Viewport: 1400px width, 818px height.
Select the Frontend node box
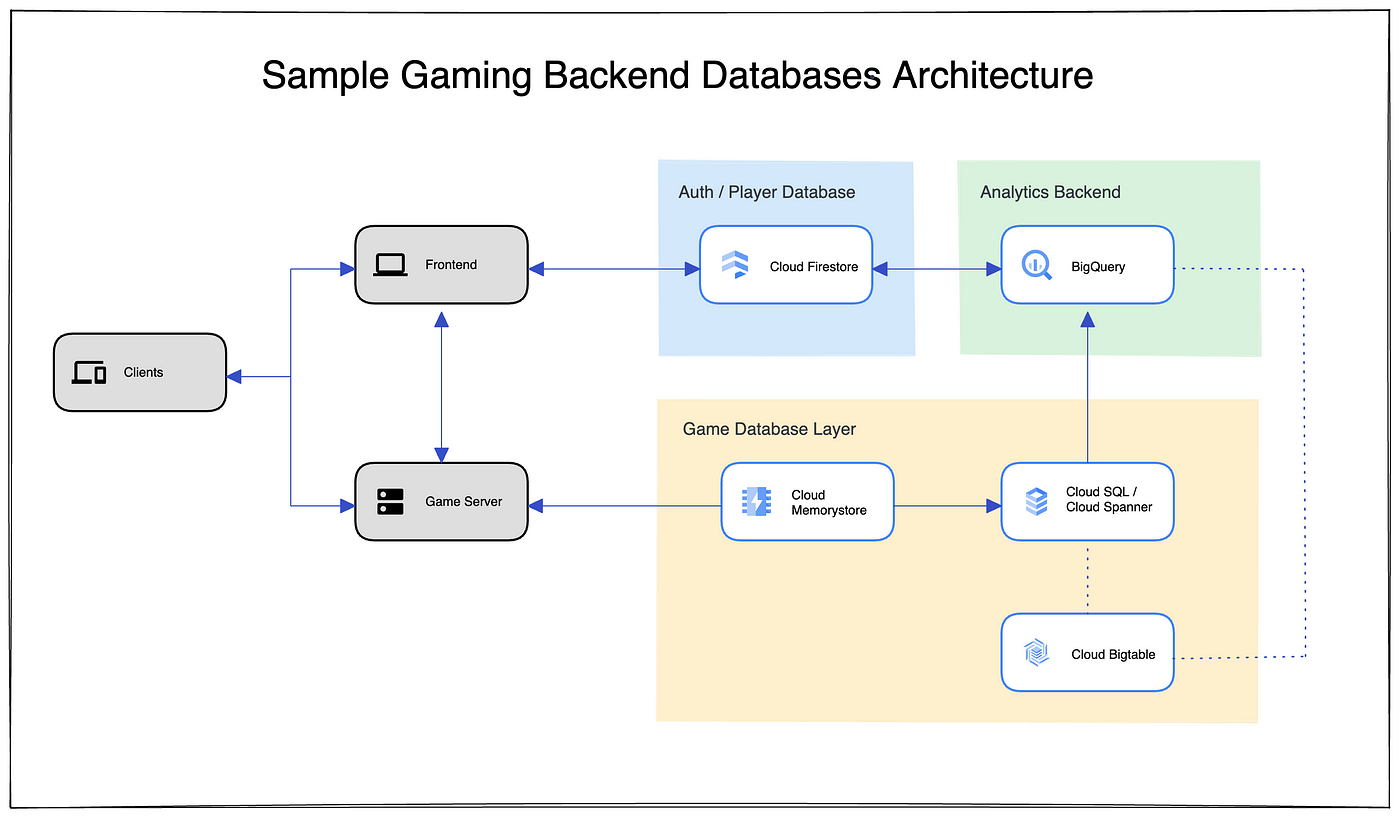point(441,264)
